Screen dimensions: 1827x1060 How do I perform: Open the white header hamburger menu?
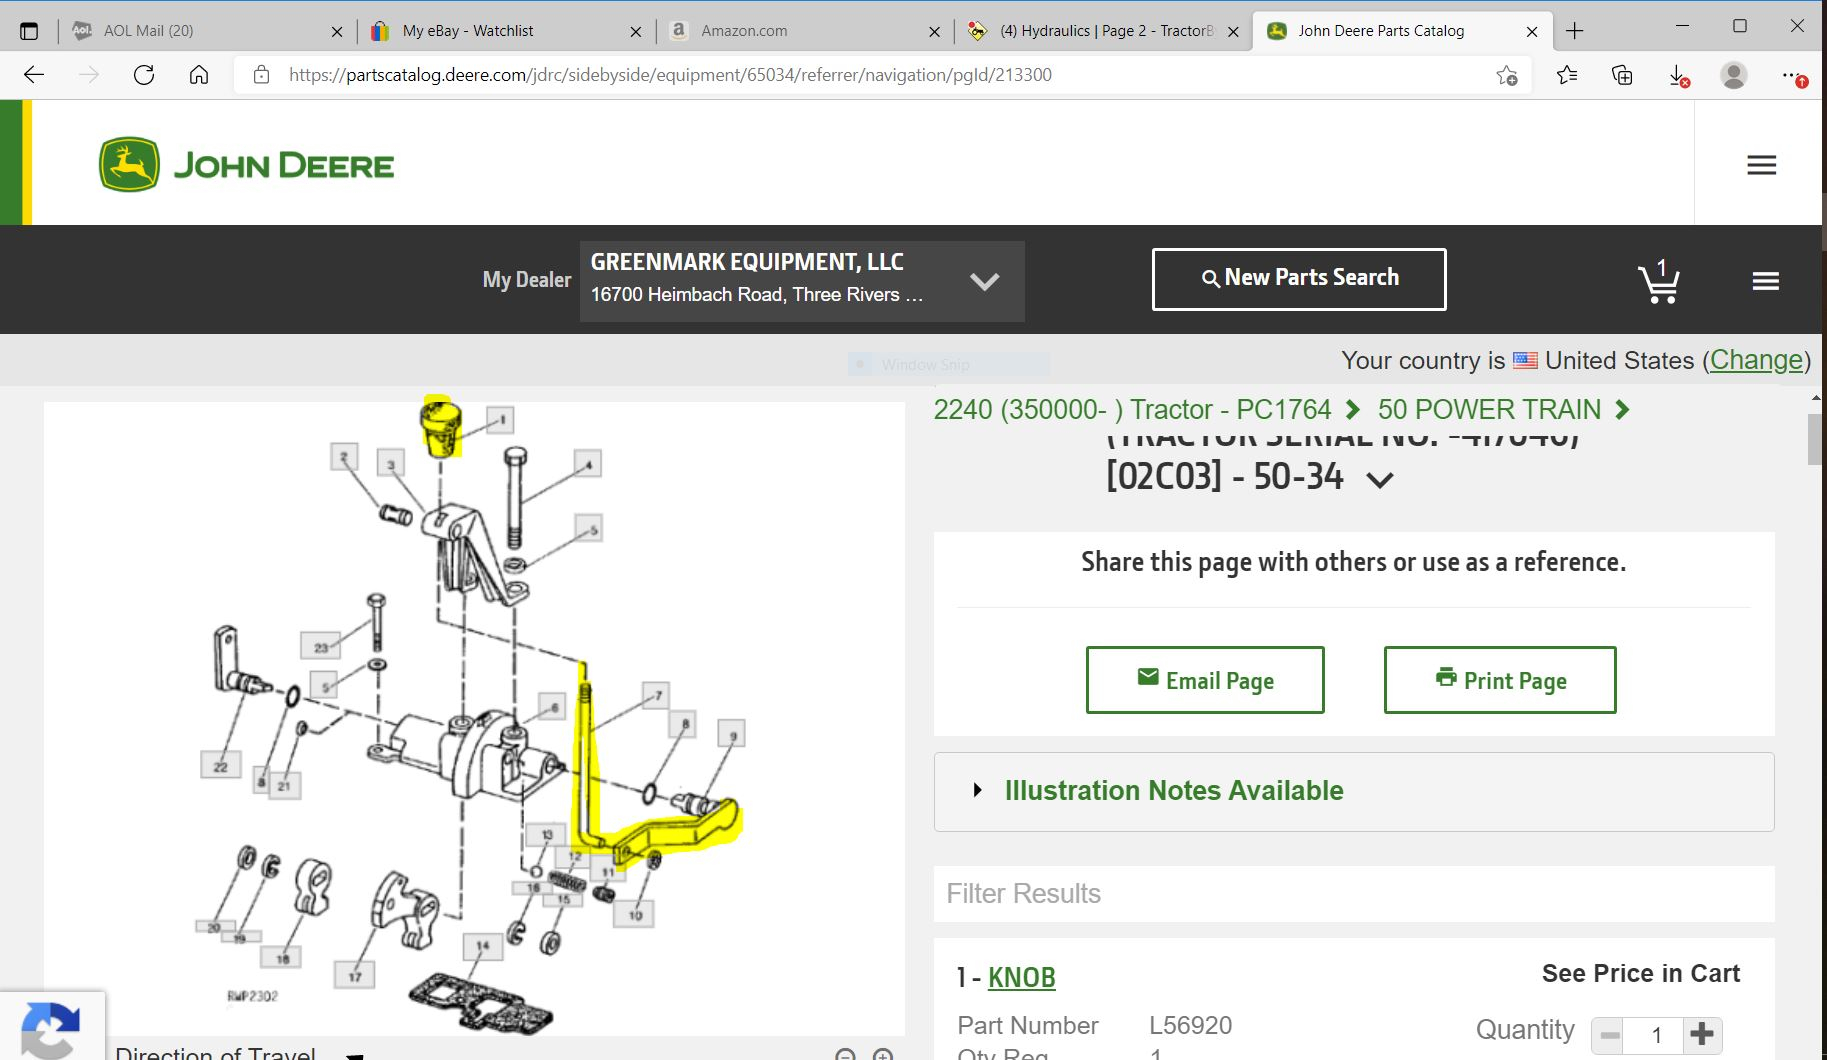[1762, 165]
